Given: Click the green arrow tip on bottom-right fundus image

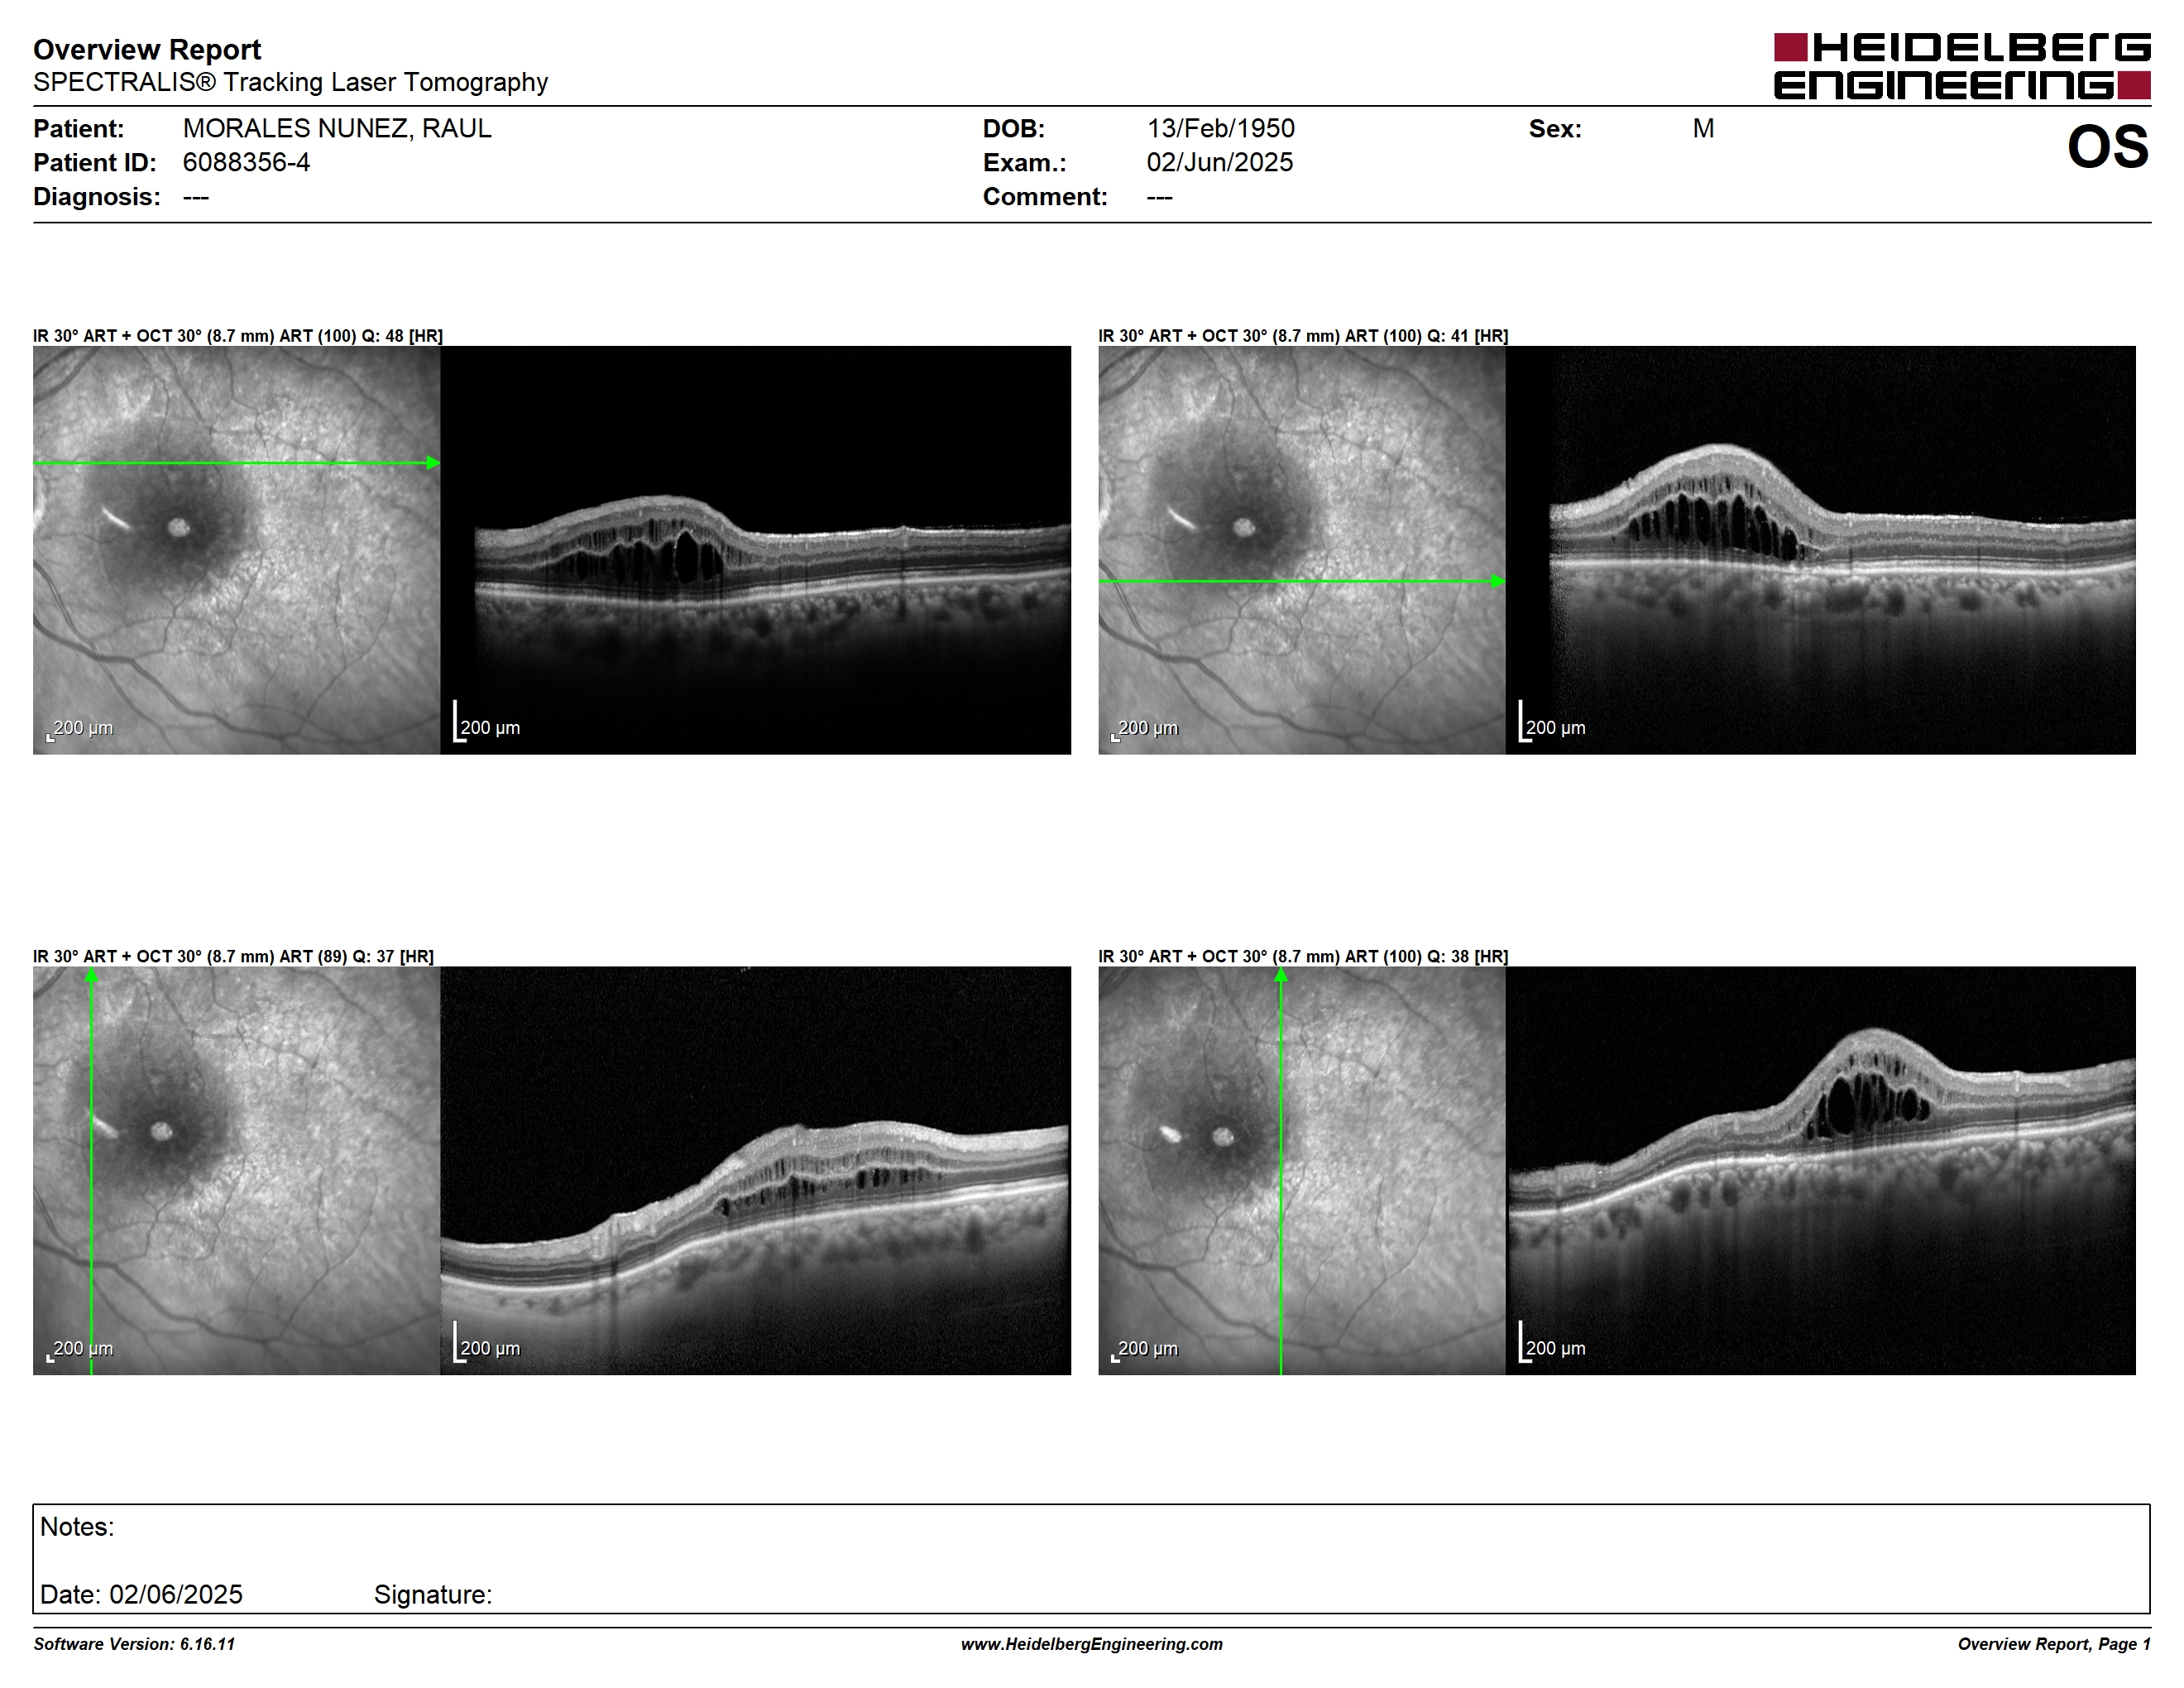Looking at the screenshot, I should [1281, 975].
